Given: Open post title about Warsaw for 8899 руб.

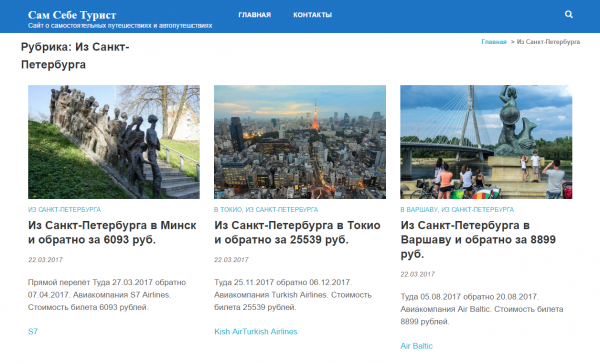Looking at the screenshot, I should (x=478, y=239).
